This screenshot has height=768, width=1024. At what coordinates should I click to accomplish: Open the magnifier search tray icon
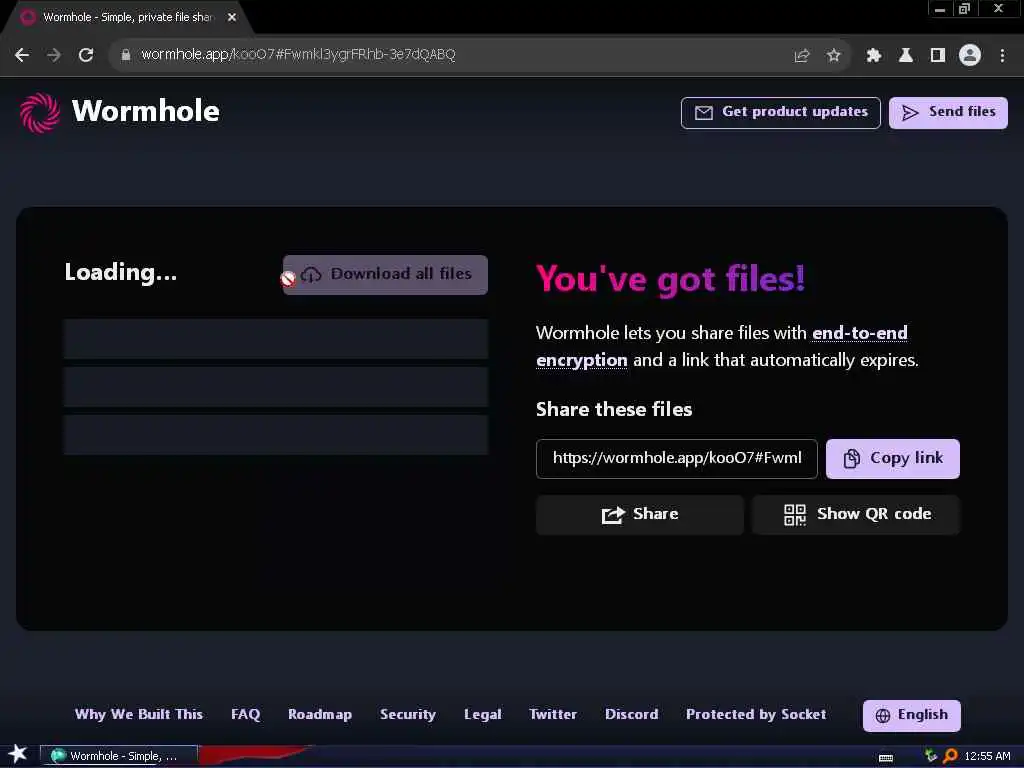click(x=950, y=756)
